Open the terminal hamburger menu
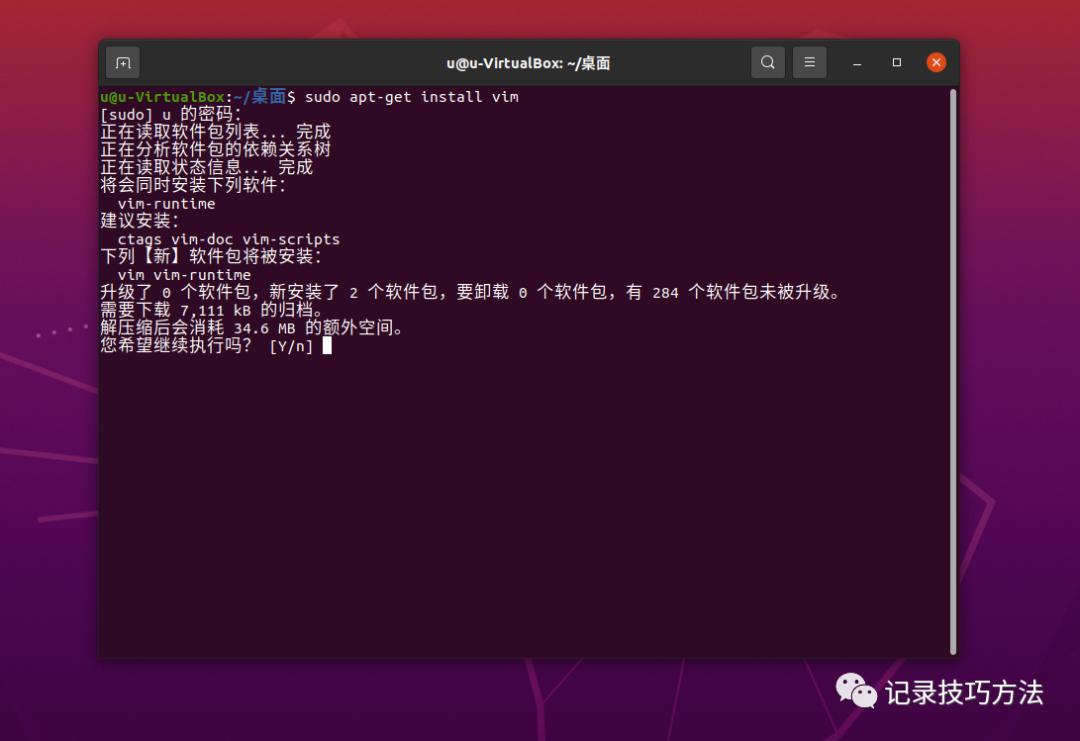The width and height of the screenshot is (1080, 741). 810,63
